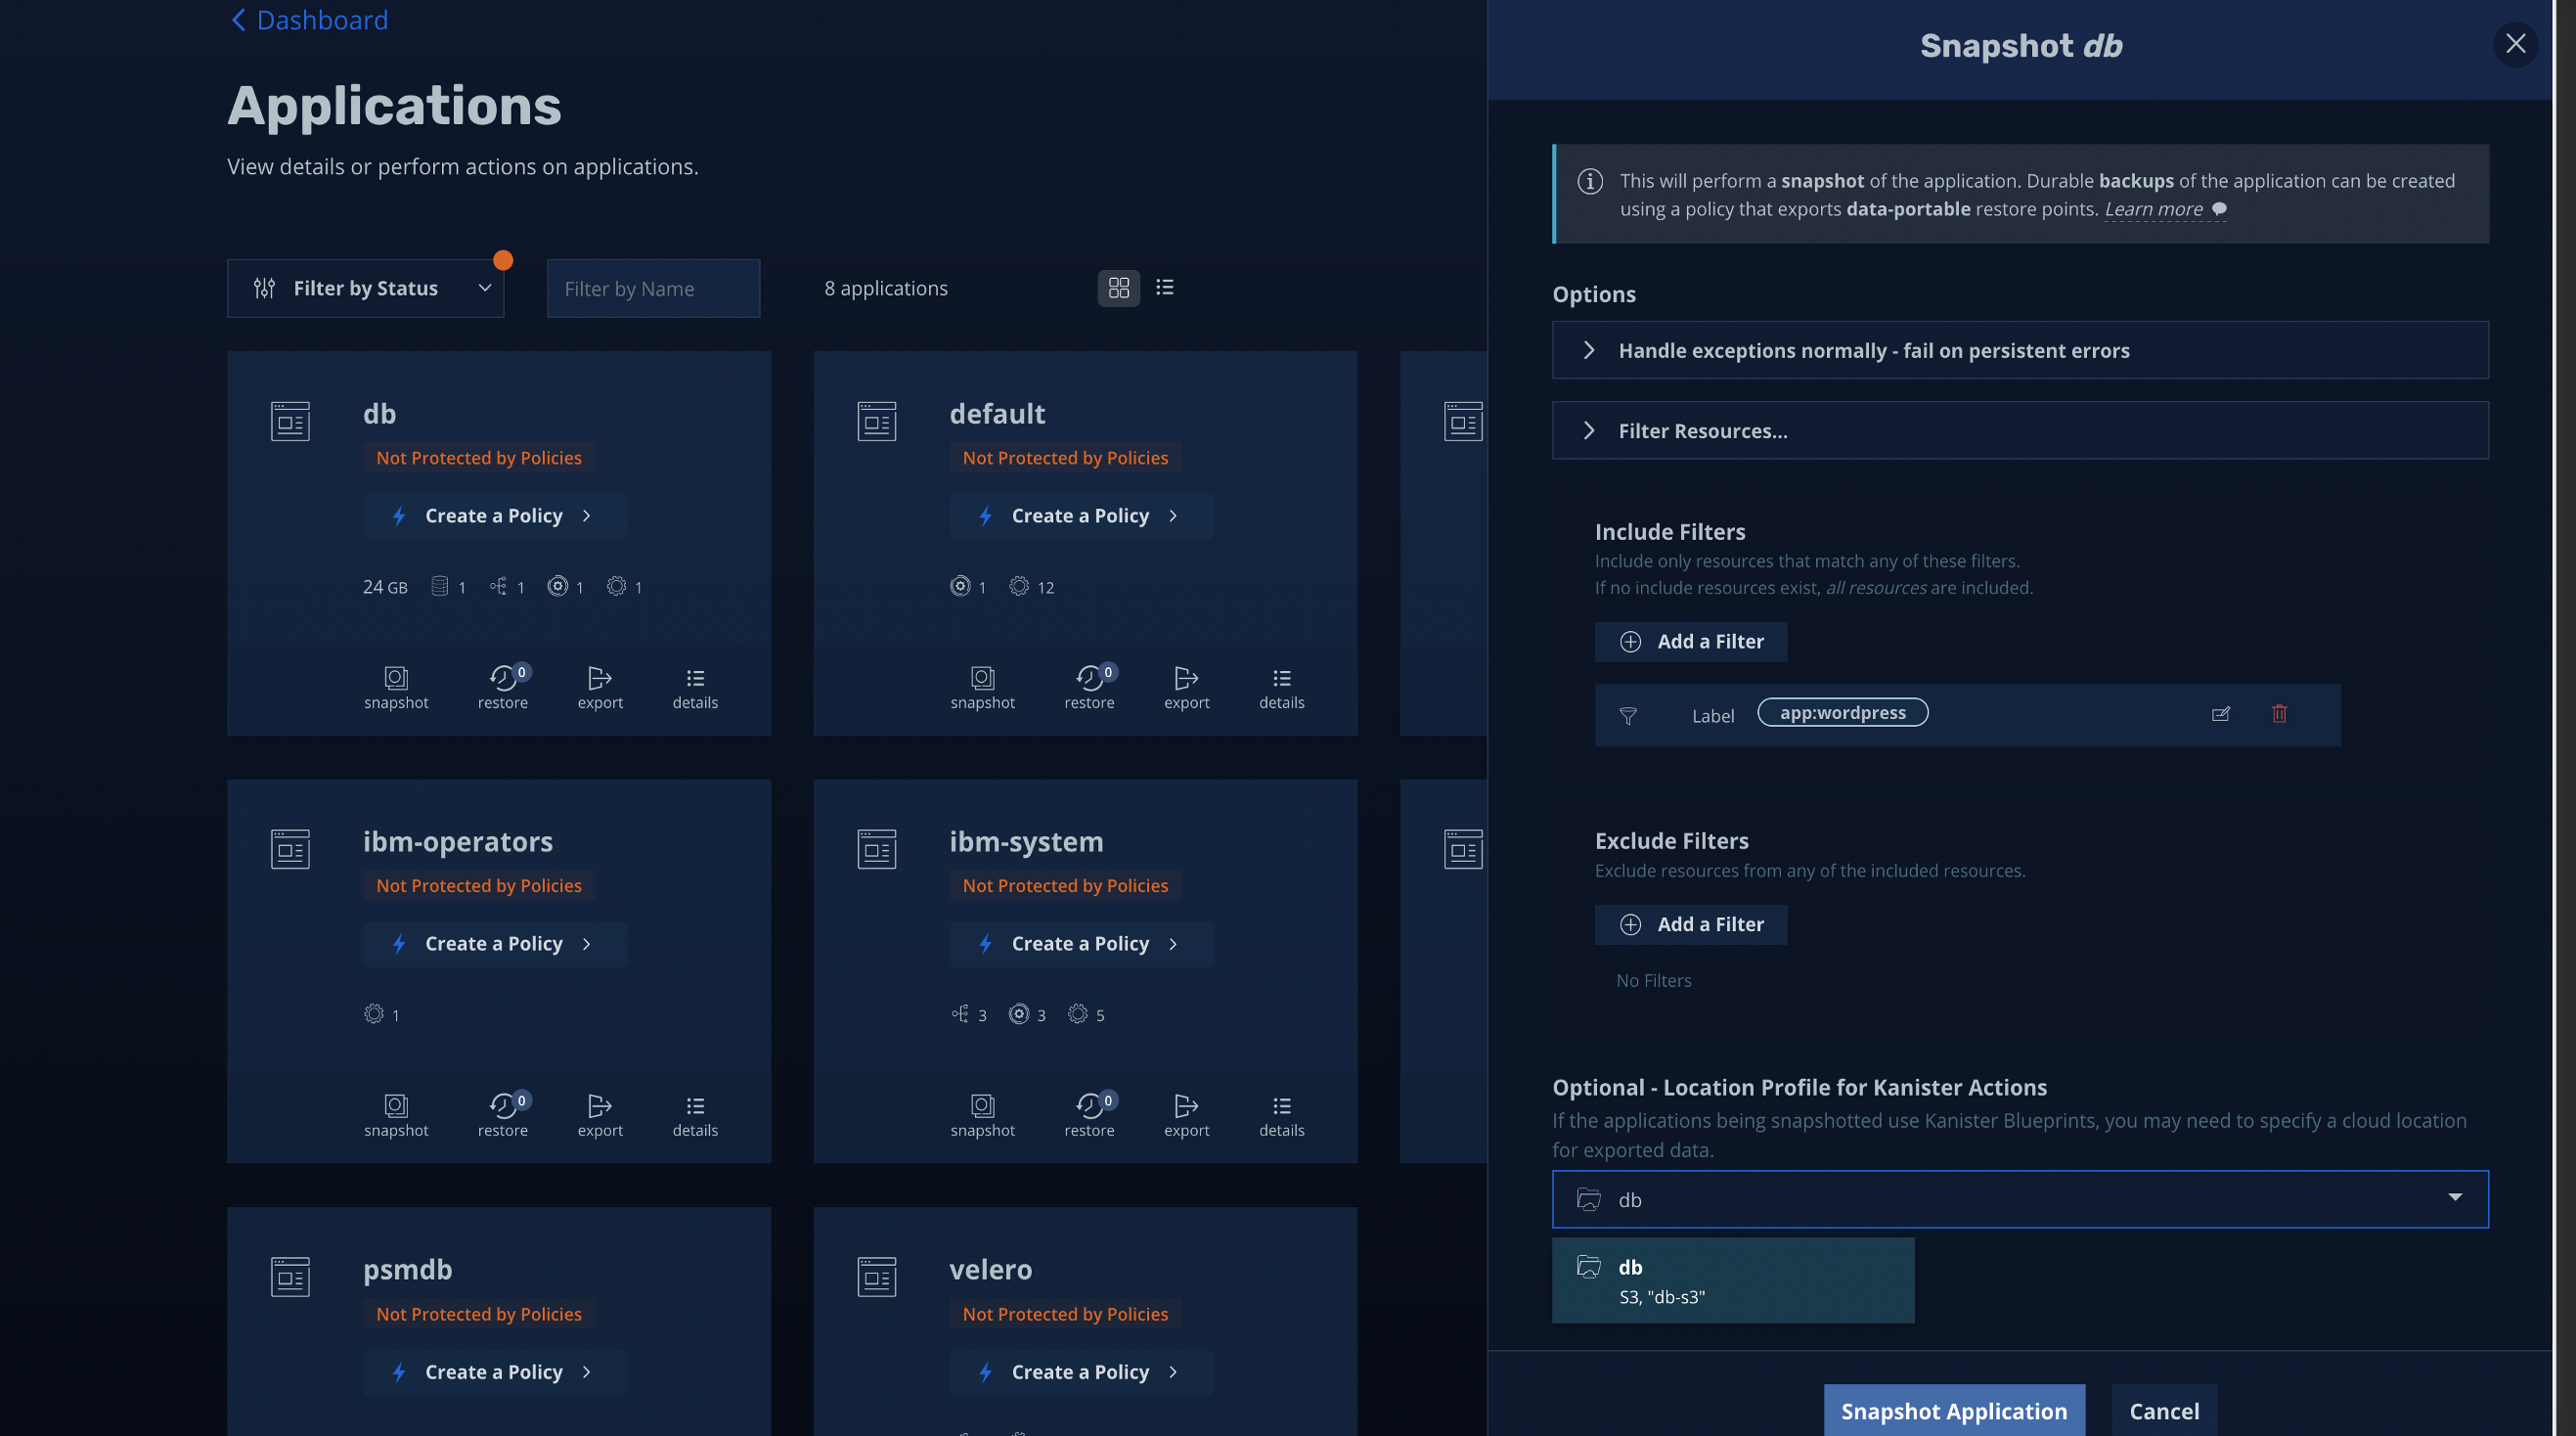Switch to list view layout
The image size is (2576, 1436).
pyautogui.click(x=1165, y=288)
